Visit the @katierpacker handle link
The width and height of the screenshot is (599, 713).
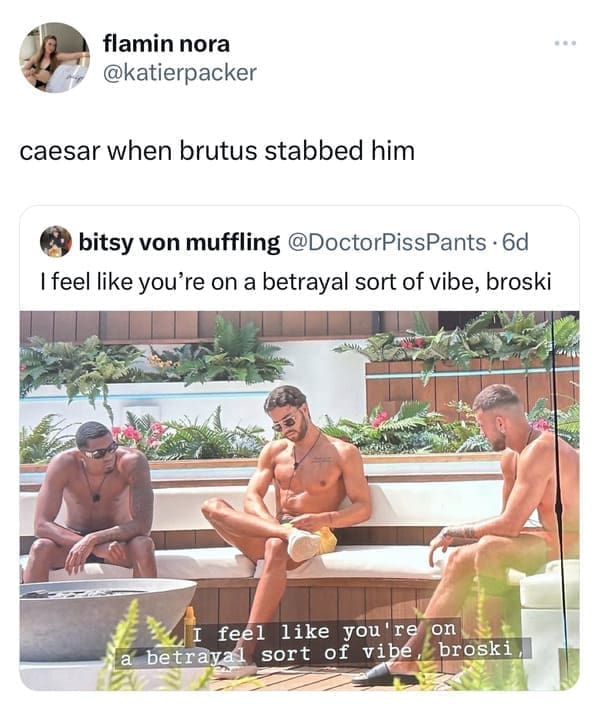pyautogui.click(x=180, y=72)
